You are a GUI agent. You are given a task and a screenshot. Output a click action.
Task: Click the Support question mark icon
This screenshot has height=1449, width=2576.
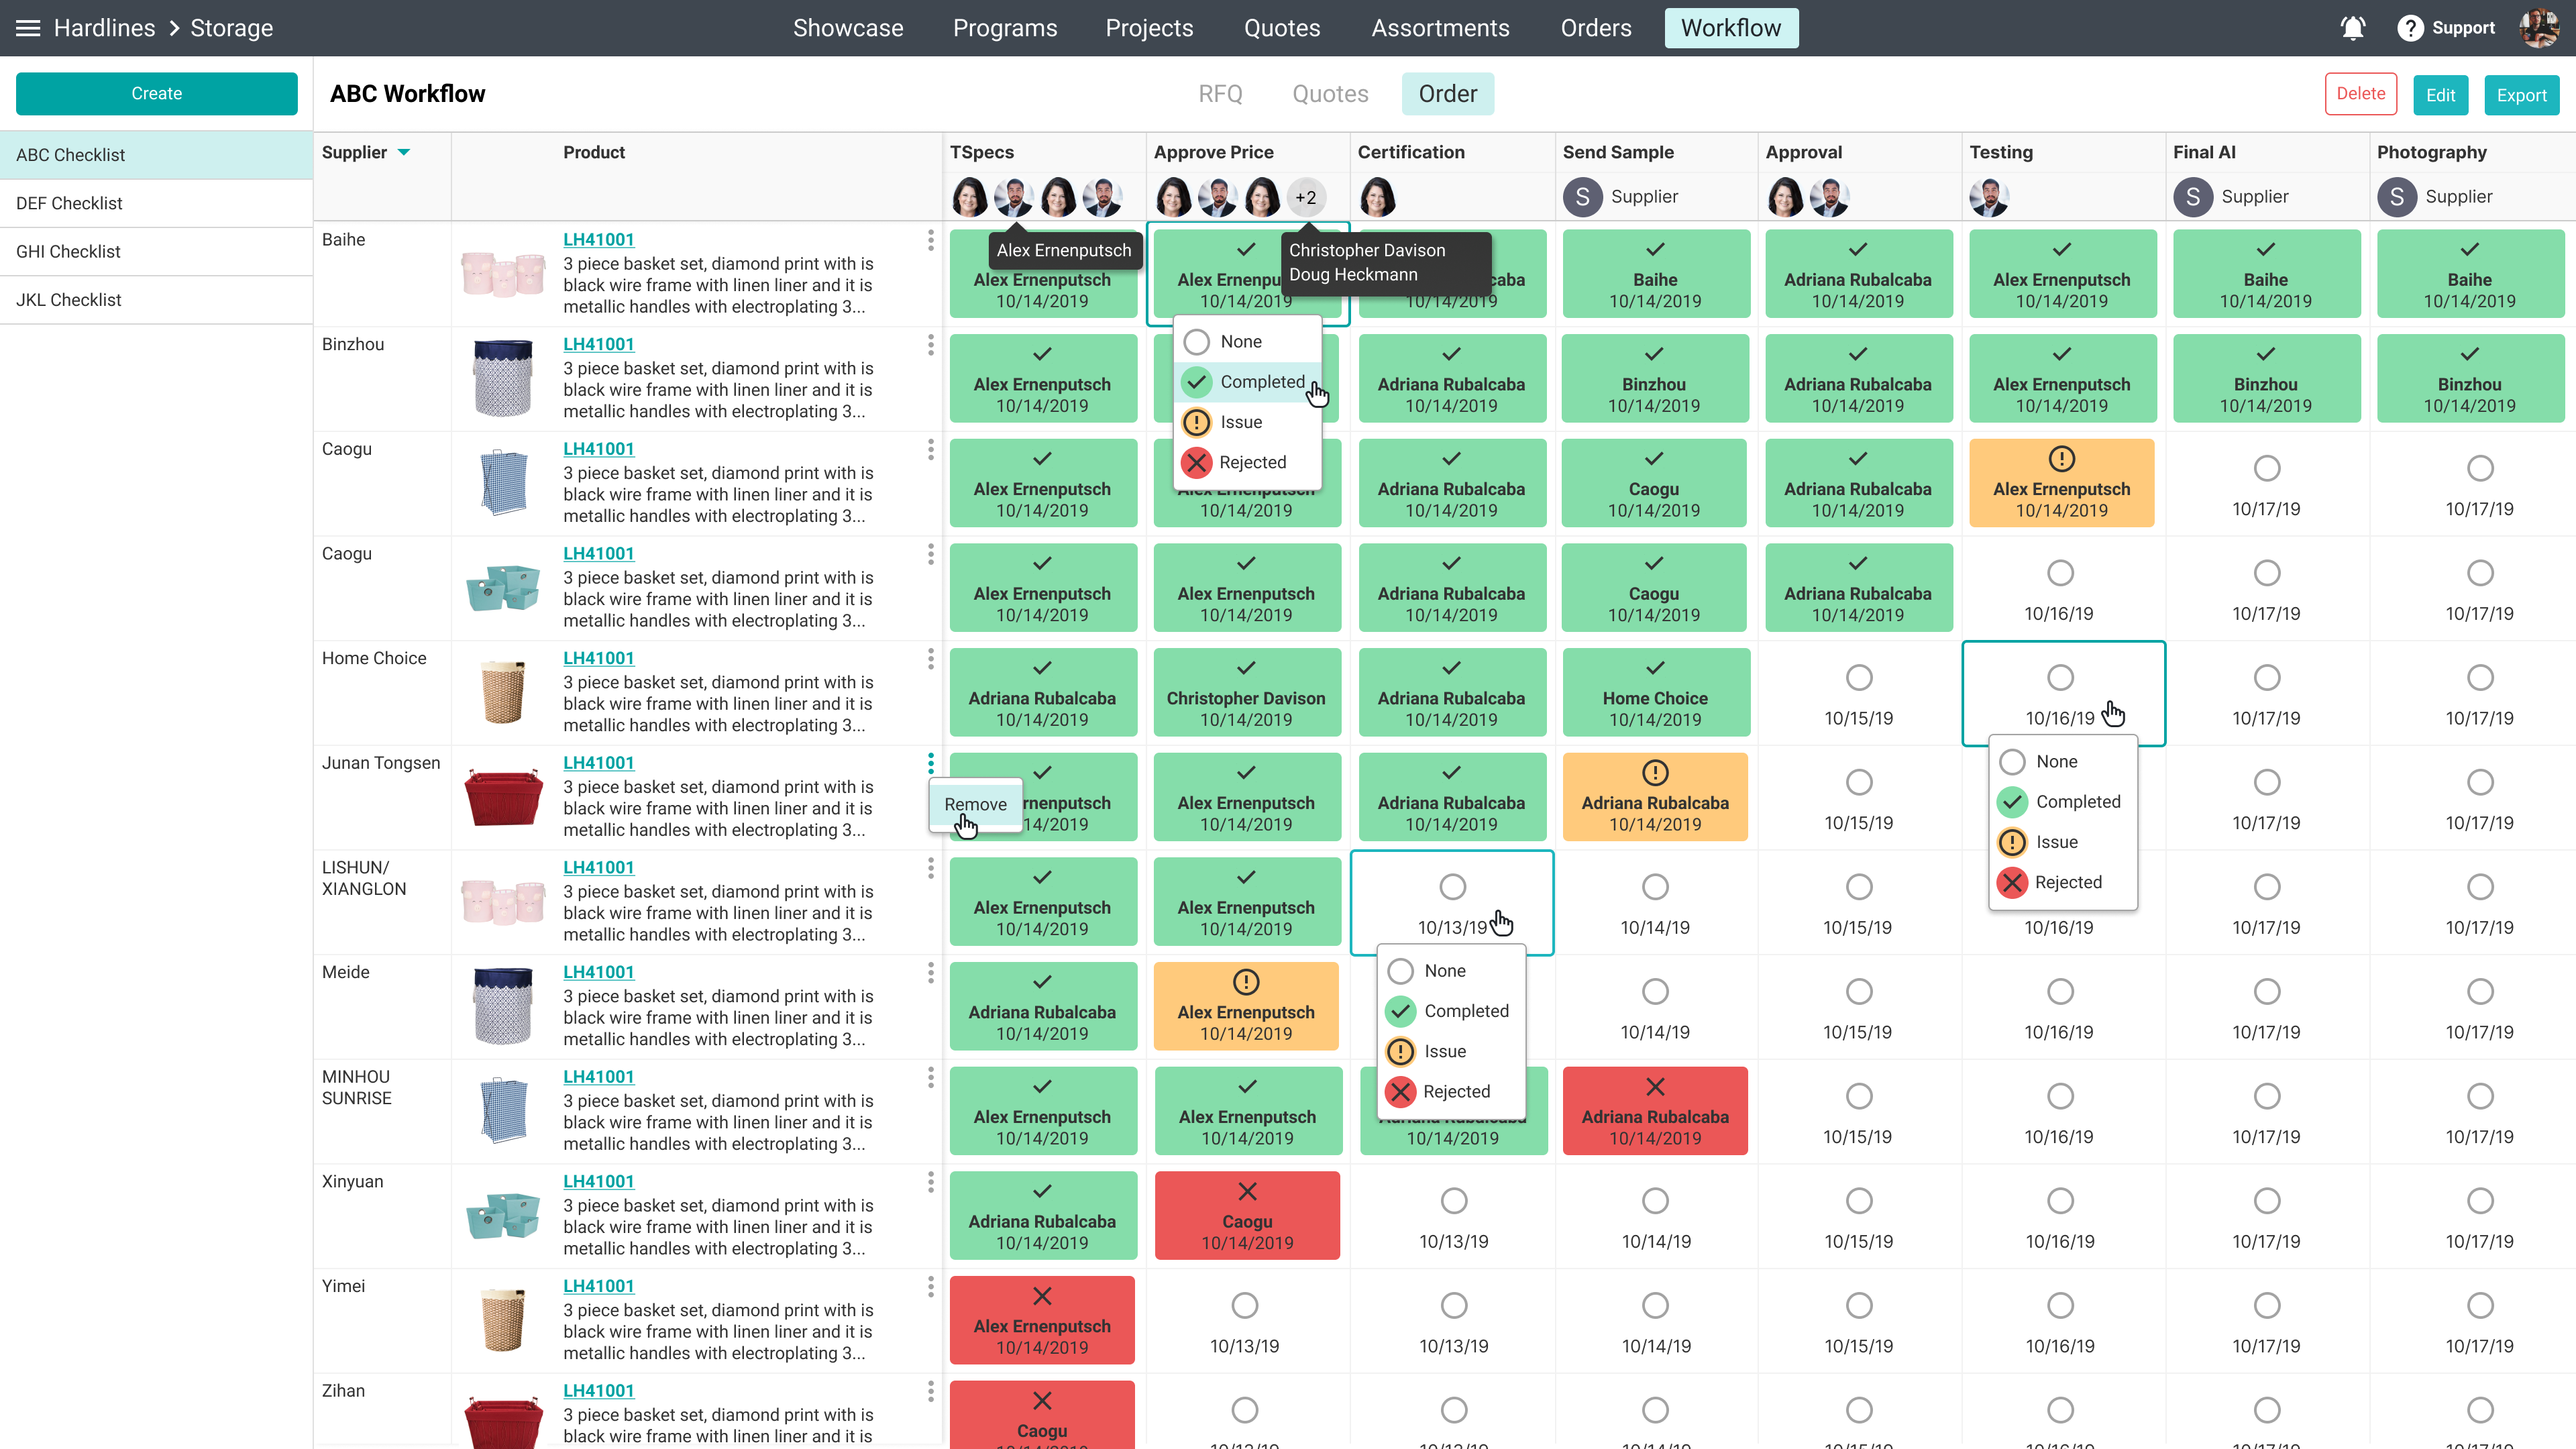(2410, 28)
